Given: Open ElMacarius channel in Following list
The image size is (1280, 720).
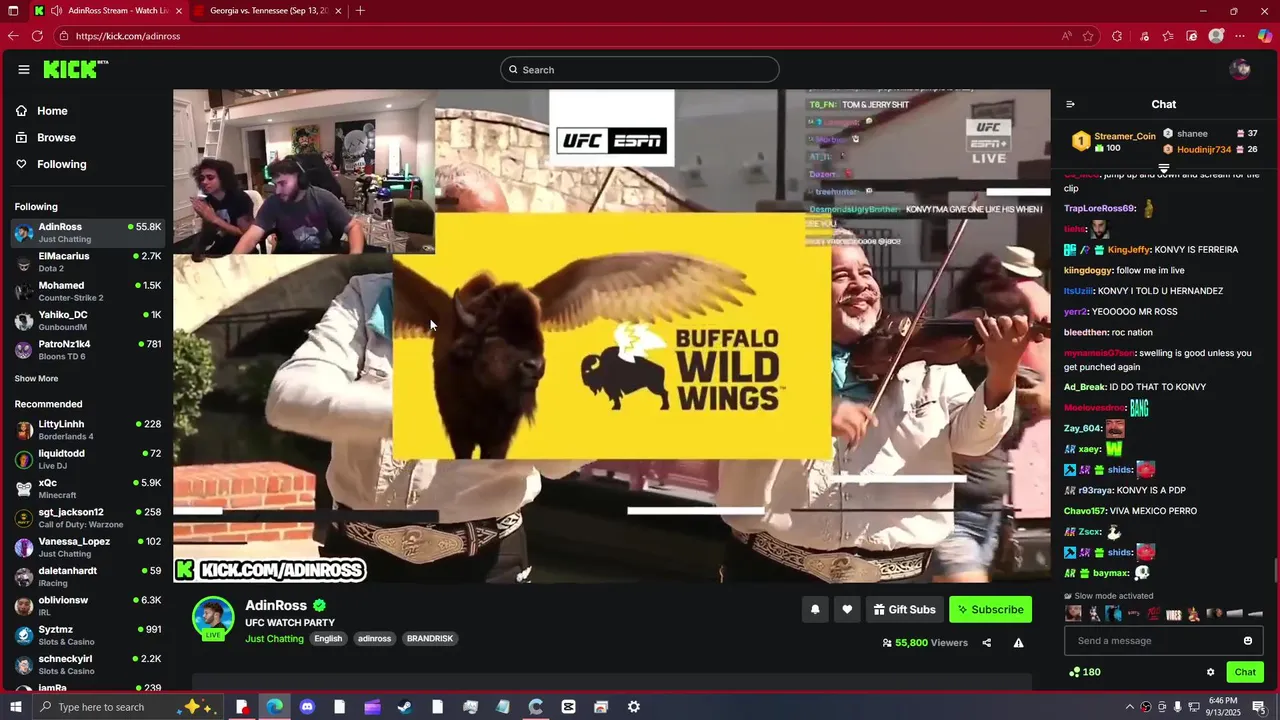Looking at the screenshot, I should coord(88,262).
